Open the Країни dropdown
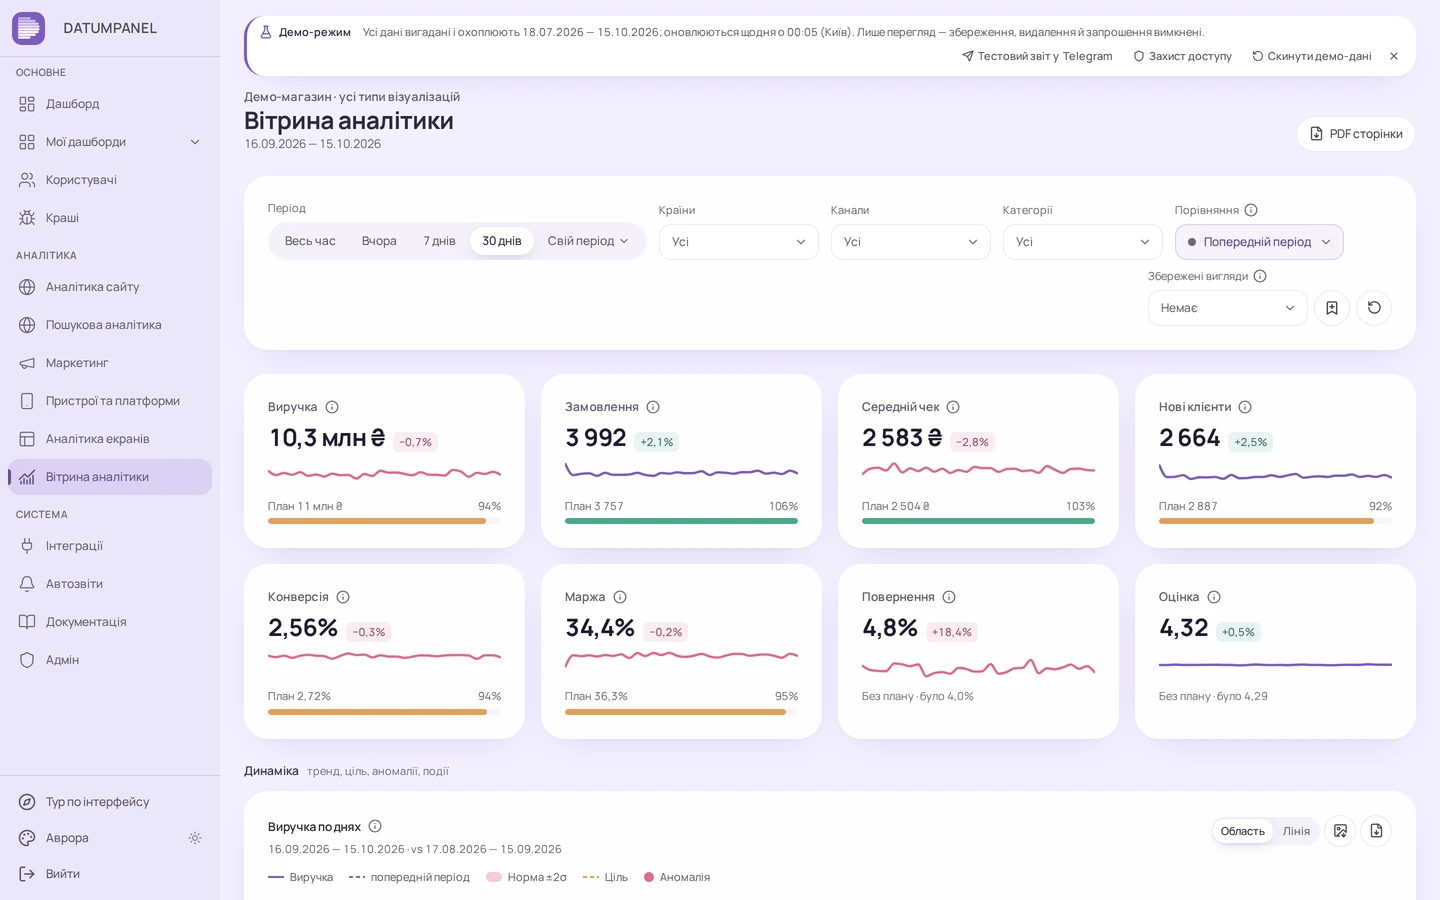This screenshot has height=900, width=1440. (739, 242)
